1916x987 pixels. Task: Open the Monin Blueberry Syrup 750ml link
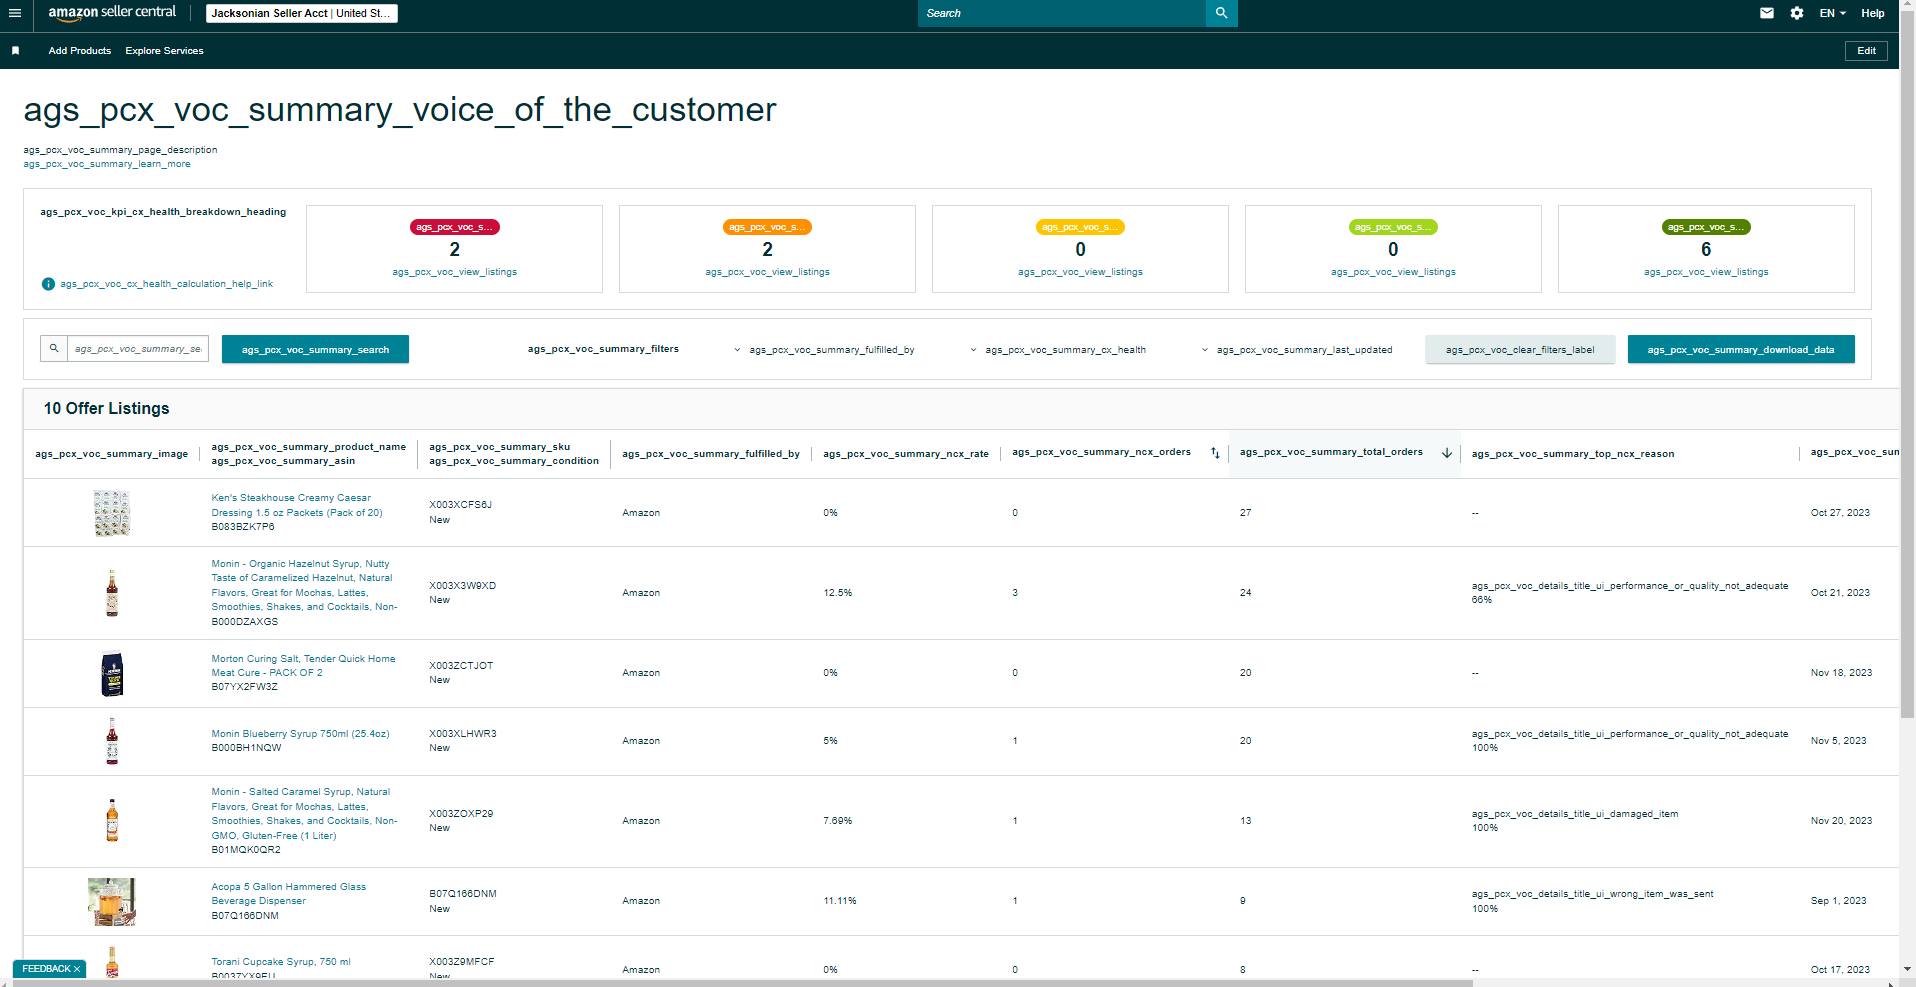(300, 734)
